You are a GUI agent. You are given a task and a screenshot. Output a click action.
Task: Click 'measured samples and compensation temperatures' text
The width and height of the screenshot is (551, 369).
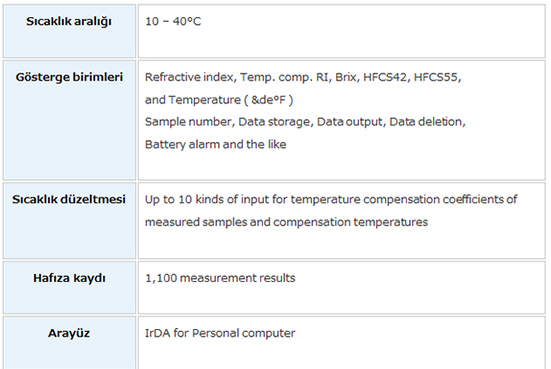[x=286, y=222]
